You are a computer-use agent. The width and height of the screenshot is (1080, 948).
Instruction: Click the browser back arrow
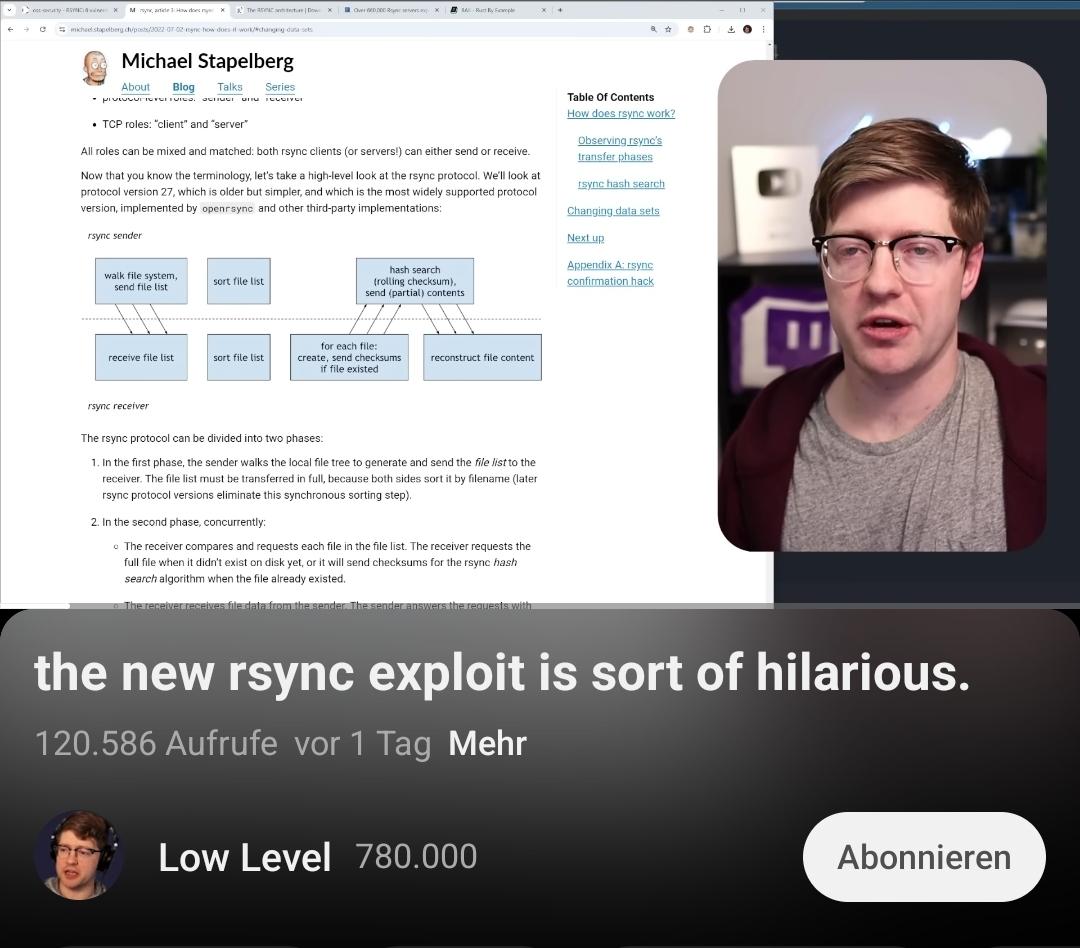tap(10, 30)
